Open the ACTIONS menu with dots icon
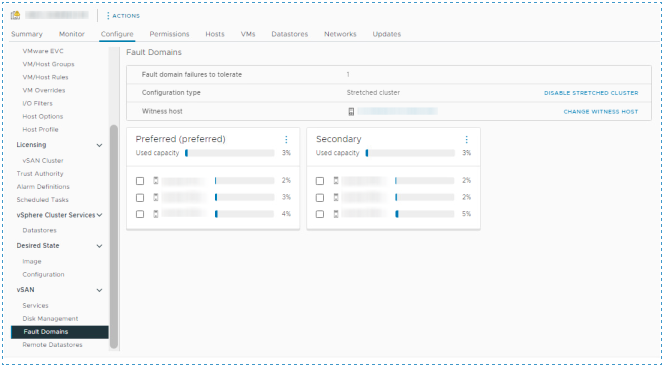This screenshot has width=667, height=368. tap(123, 16)
